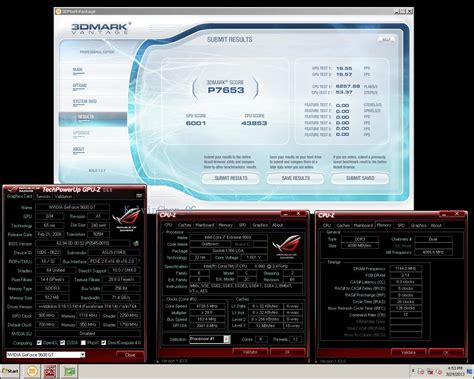474x379 pixels.
Task: Click the Driver Version field in GPU-Z
Action: [x=88, y=307]
